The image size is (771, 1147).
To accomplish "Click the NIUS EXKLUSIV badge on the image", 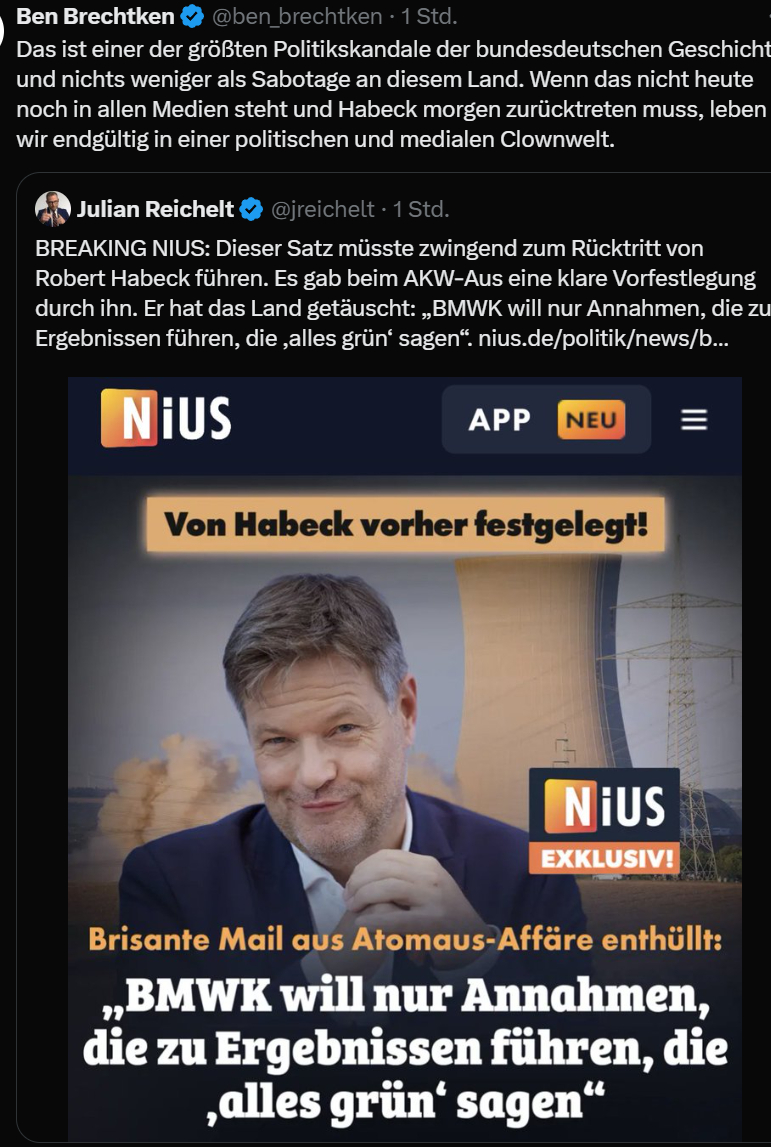I will (x=604, y=821).
